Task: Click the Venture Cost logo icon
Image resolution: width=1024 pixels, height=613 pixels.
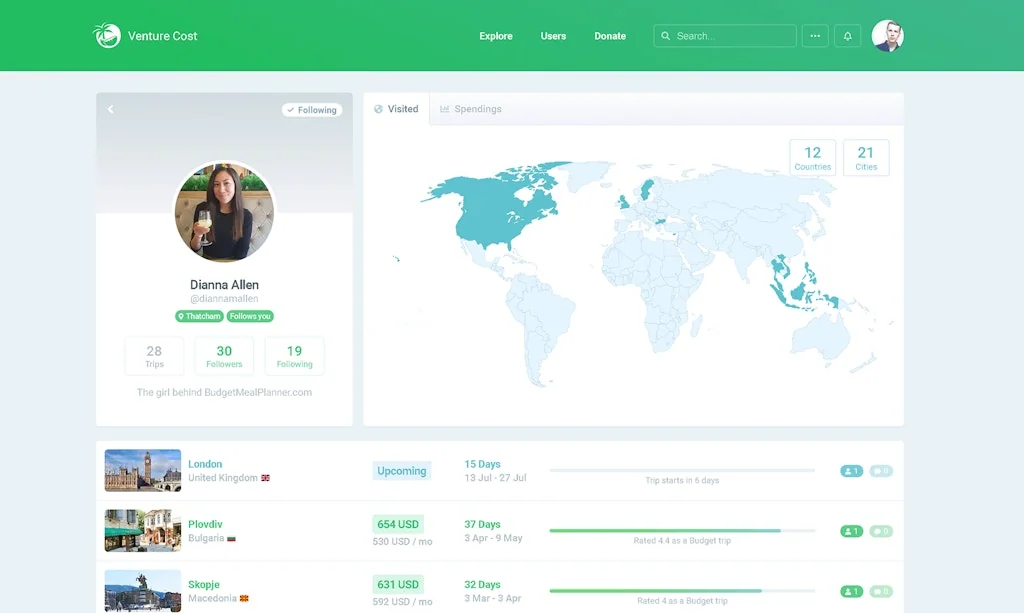Action: tap(106, 35)
